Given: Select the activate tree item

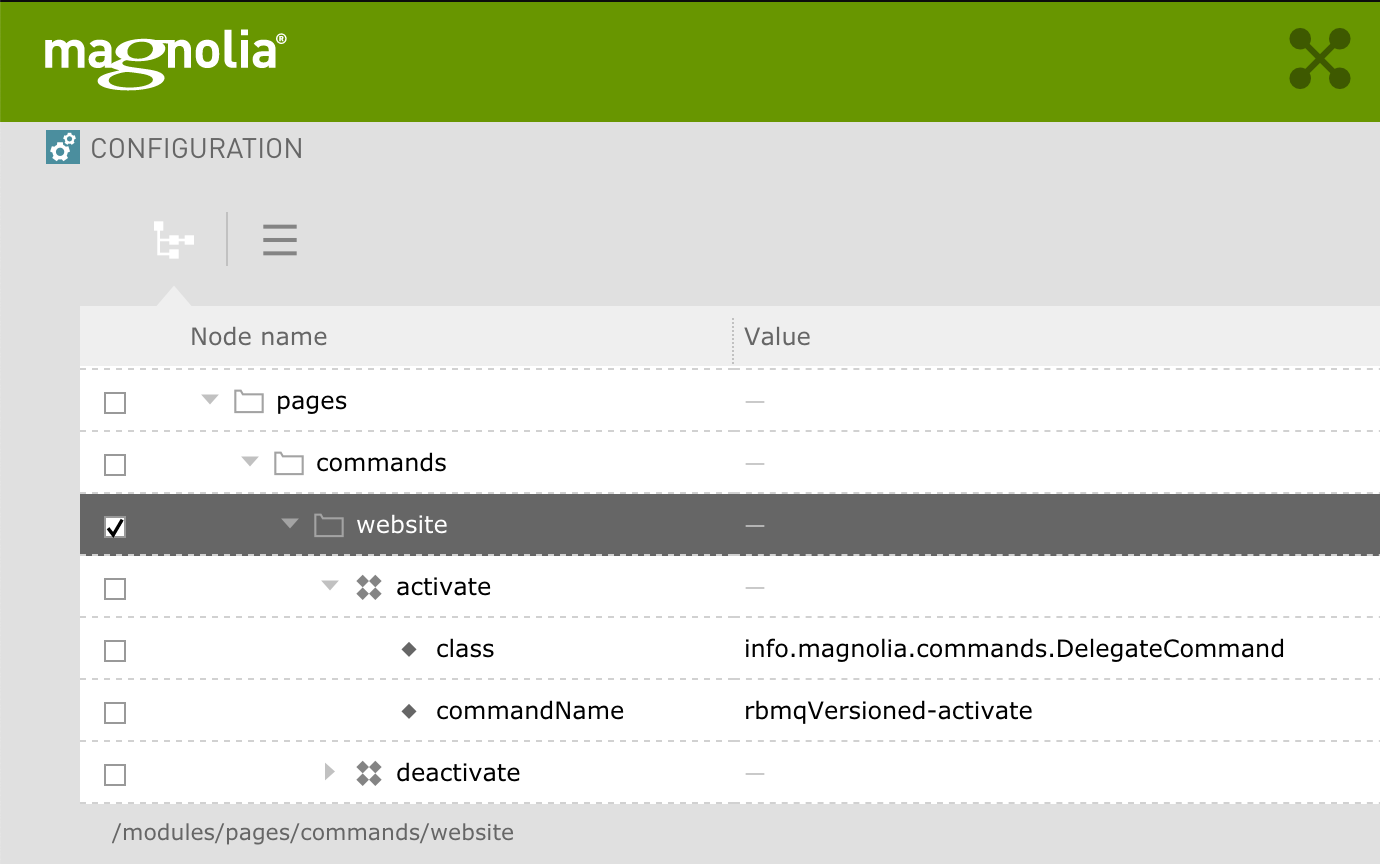Looking at the screenshot, I should [x=444, y=588].
